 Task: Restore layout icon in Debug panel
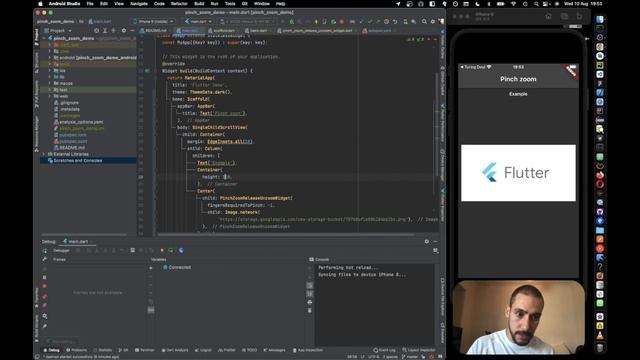[x=436, y=251]
